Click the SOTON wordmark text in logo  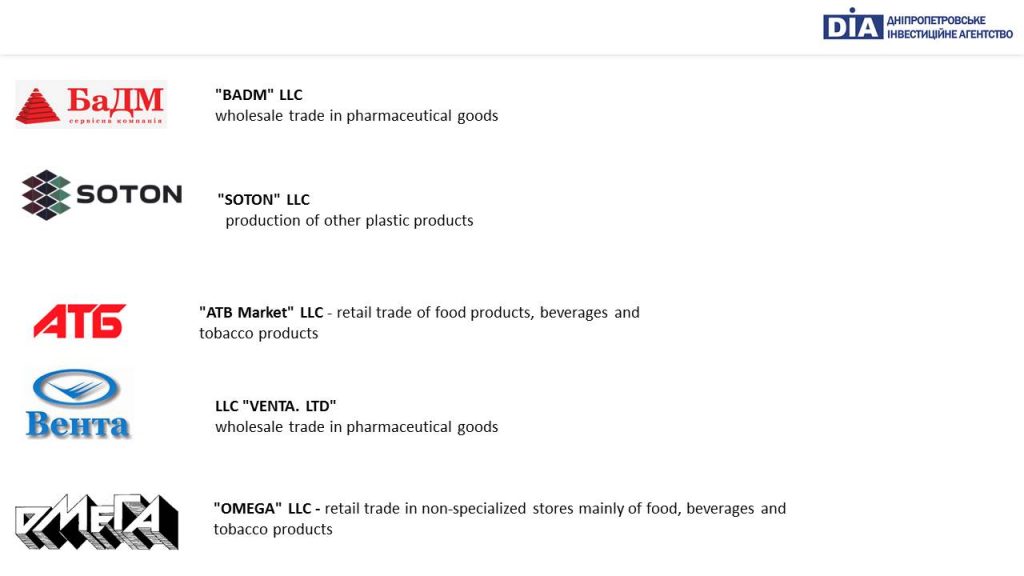tap(129, 194)
